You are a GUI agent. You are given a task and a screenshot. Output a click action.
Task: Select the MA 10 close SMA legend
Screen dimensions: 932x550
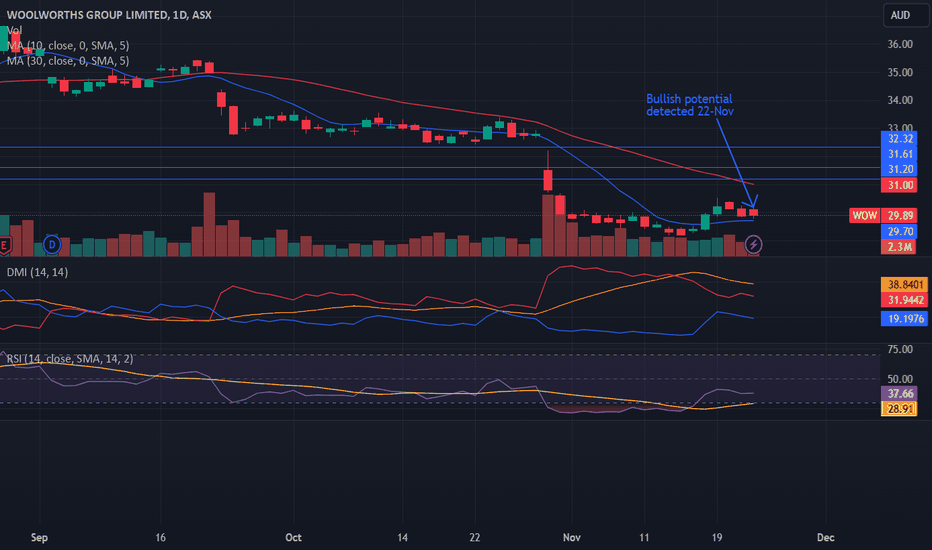(68, 45)
